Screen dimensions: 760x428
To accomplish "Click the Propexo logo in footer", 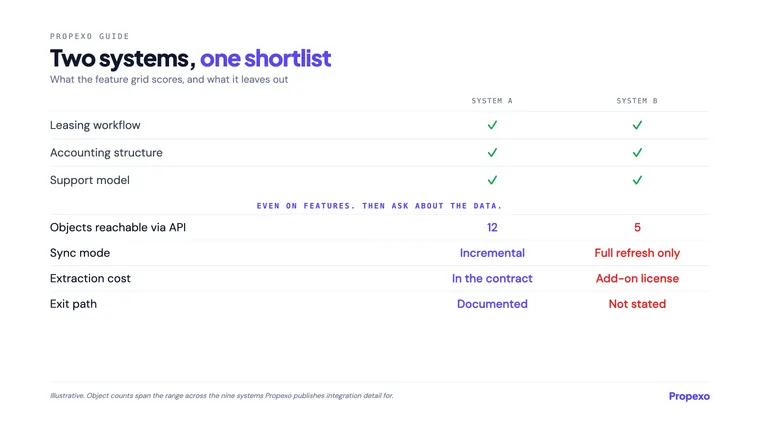I will [689, 396].
